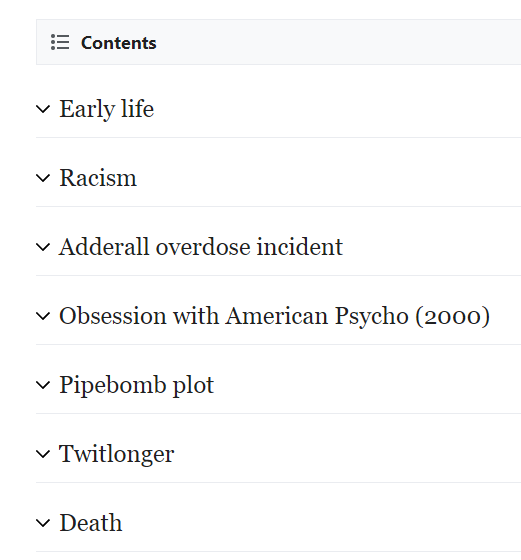
Task: Click the Death section heading
Action: point(91,523)
